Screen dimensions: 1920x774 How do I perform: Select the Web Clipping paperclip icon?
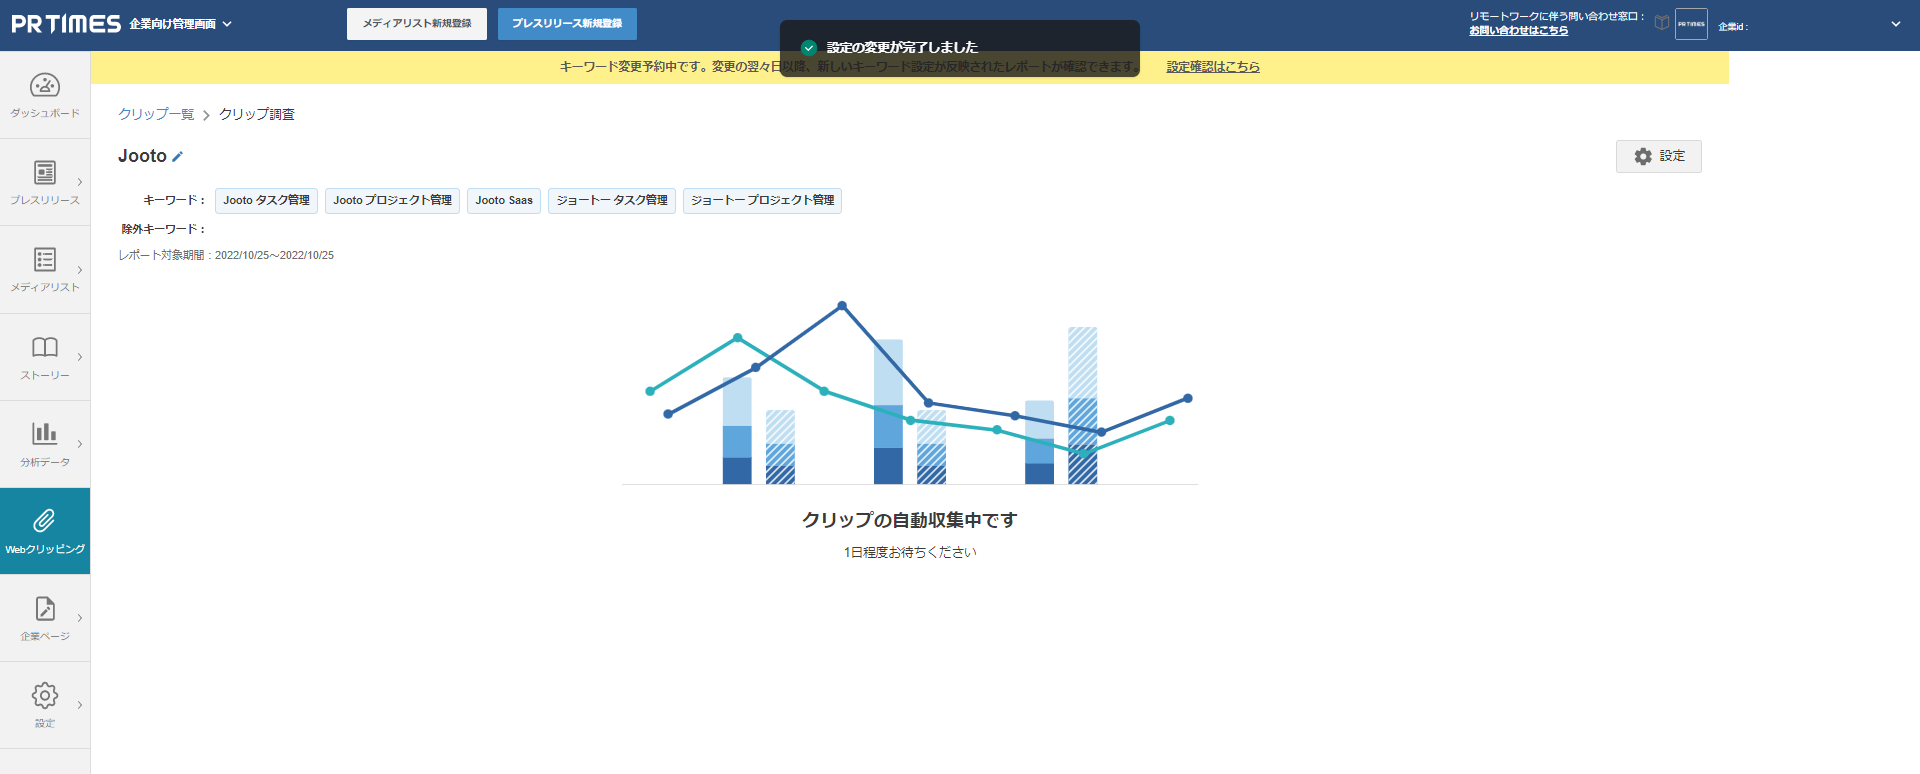tap(45, 520)
